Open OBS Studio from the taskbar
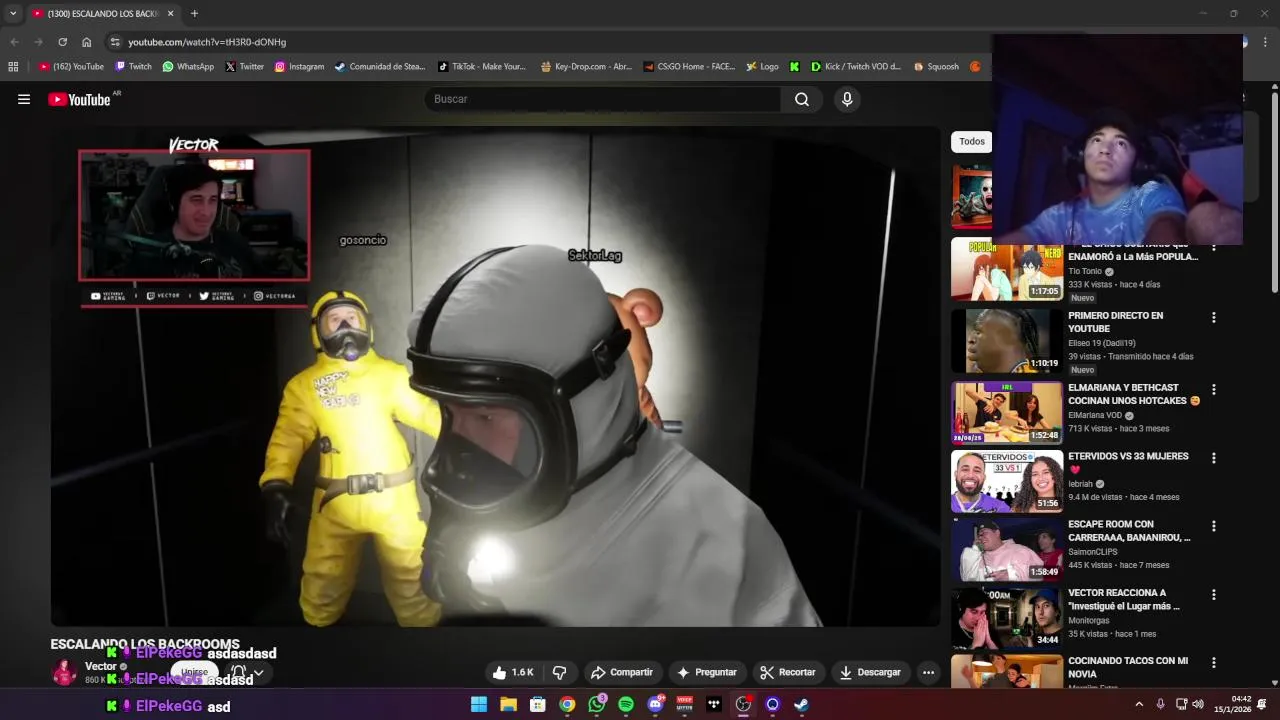Viewport: 1280px width, 720px height. (743, 704)
